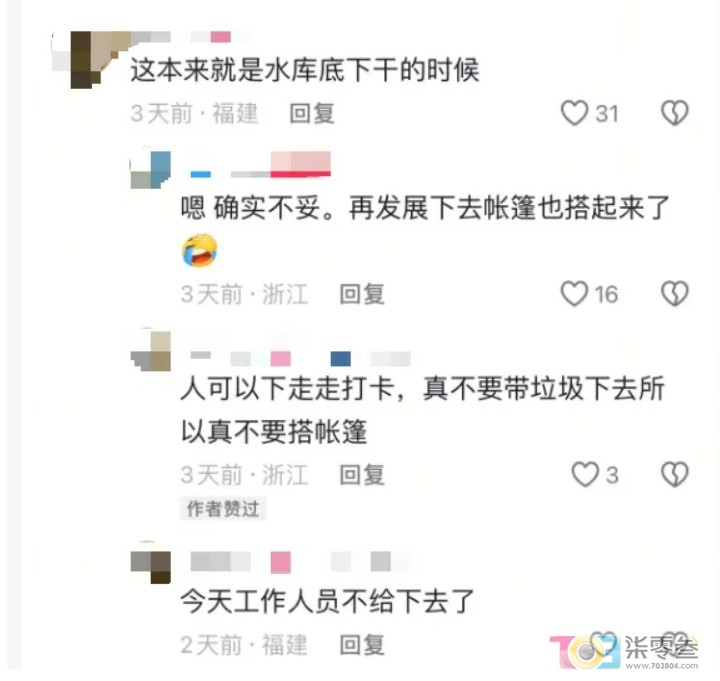Dislike the 确实不妥 tent comment

675,293
